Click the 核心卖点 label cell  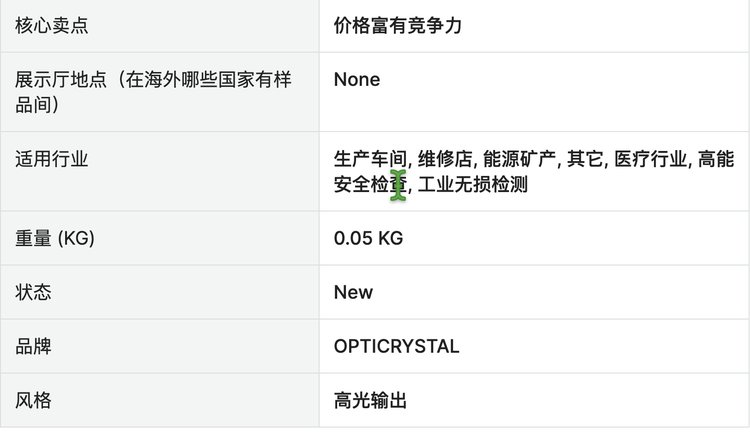(52, 26)
